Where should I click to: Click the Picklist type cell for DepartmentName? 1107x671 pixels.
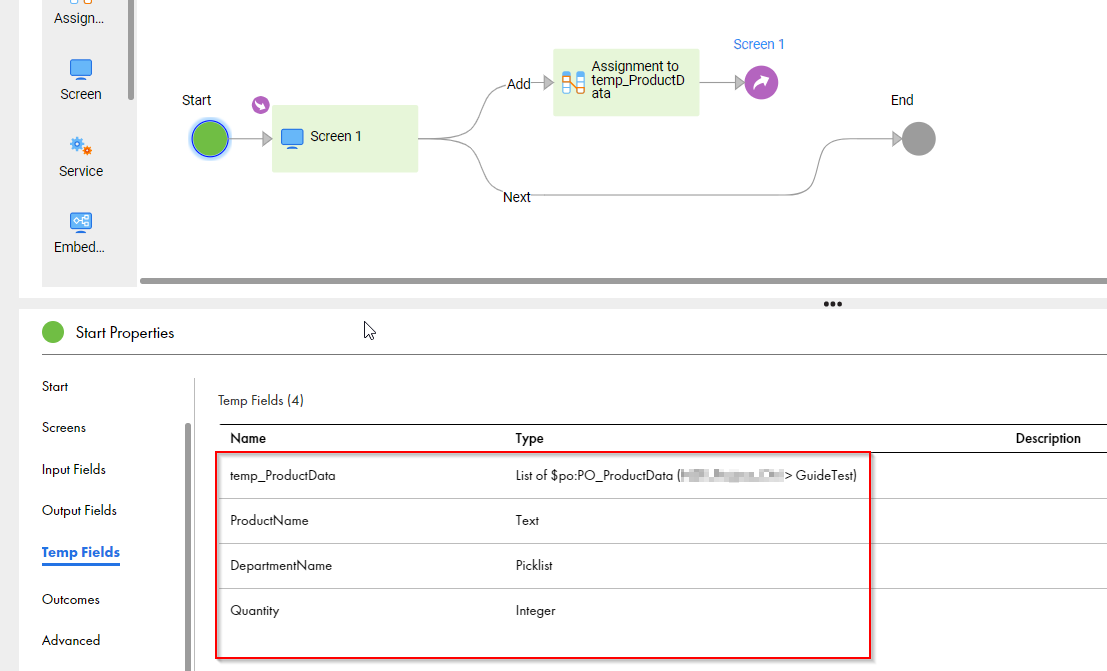coord(534,566)
